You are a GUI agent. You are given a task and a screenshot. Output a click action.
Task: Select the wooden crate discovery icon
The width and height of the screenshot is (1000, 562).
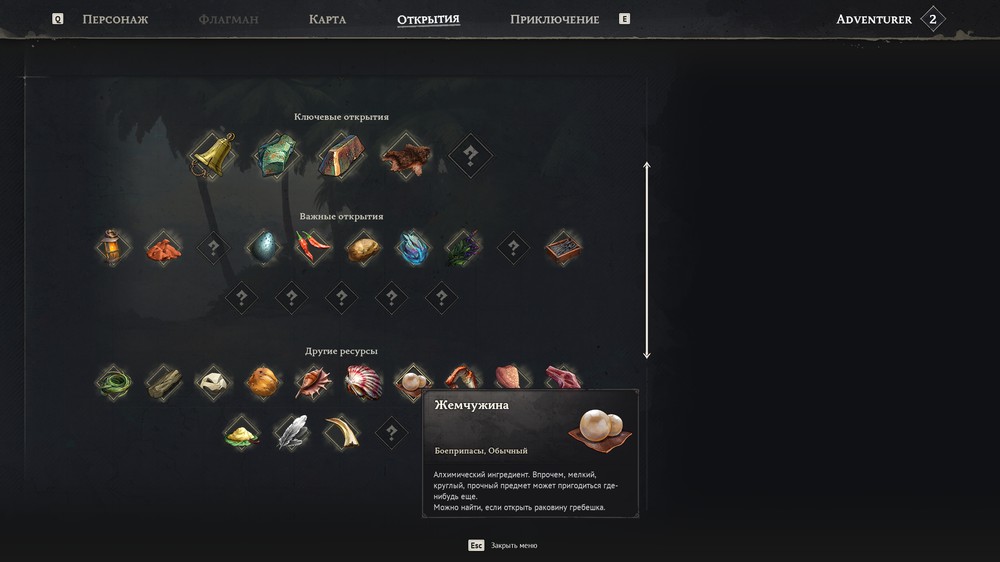pyautogui.click(x=563, y=248)
